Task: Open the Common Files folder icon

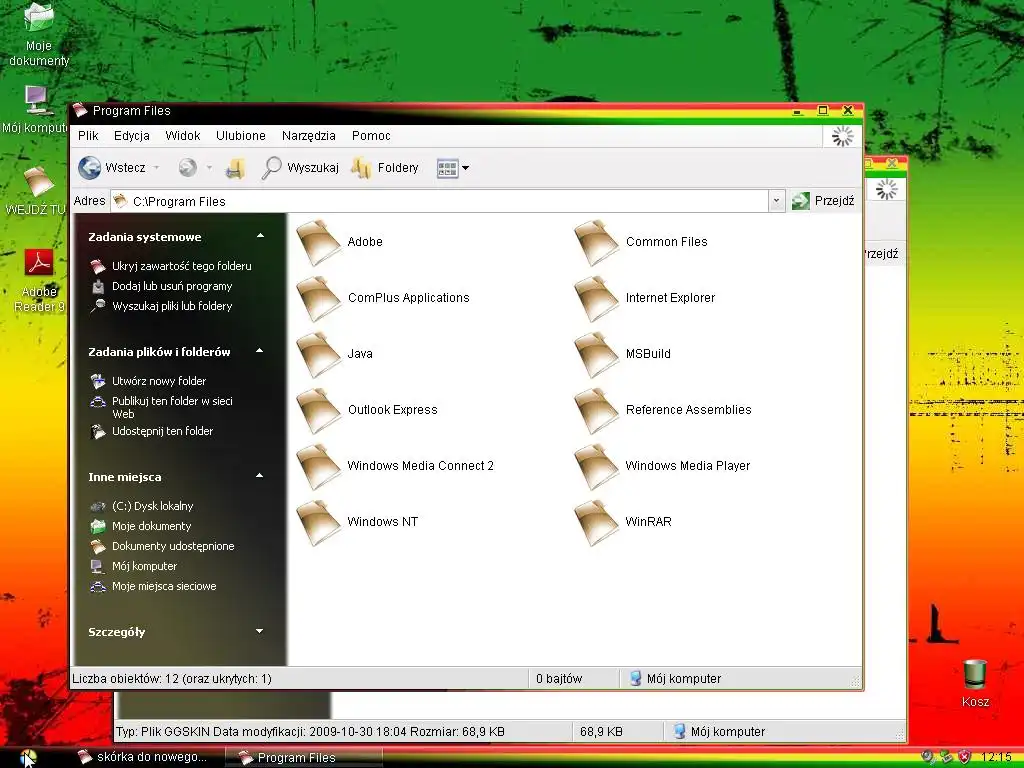Action: point(596,242)
